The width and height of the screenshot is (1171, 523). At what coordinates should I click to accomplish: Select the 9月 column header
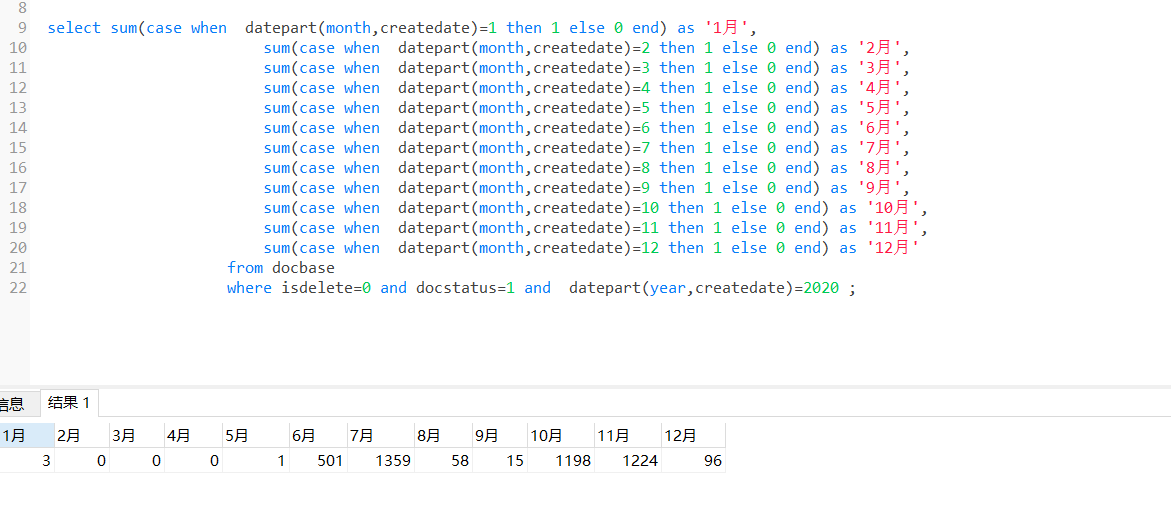coord(500,436)
